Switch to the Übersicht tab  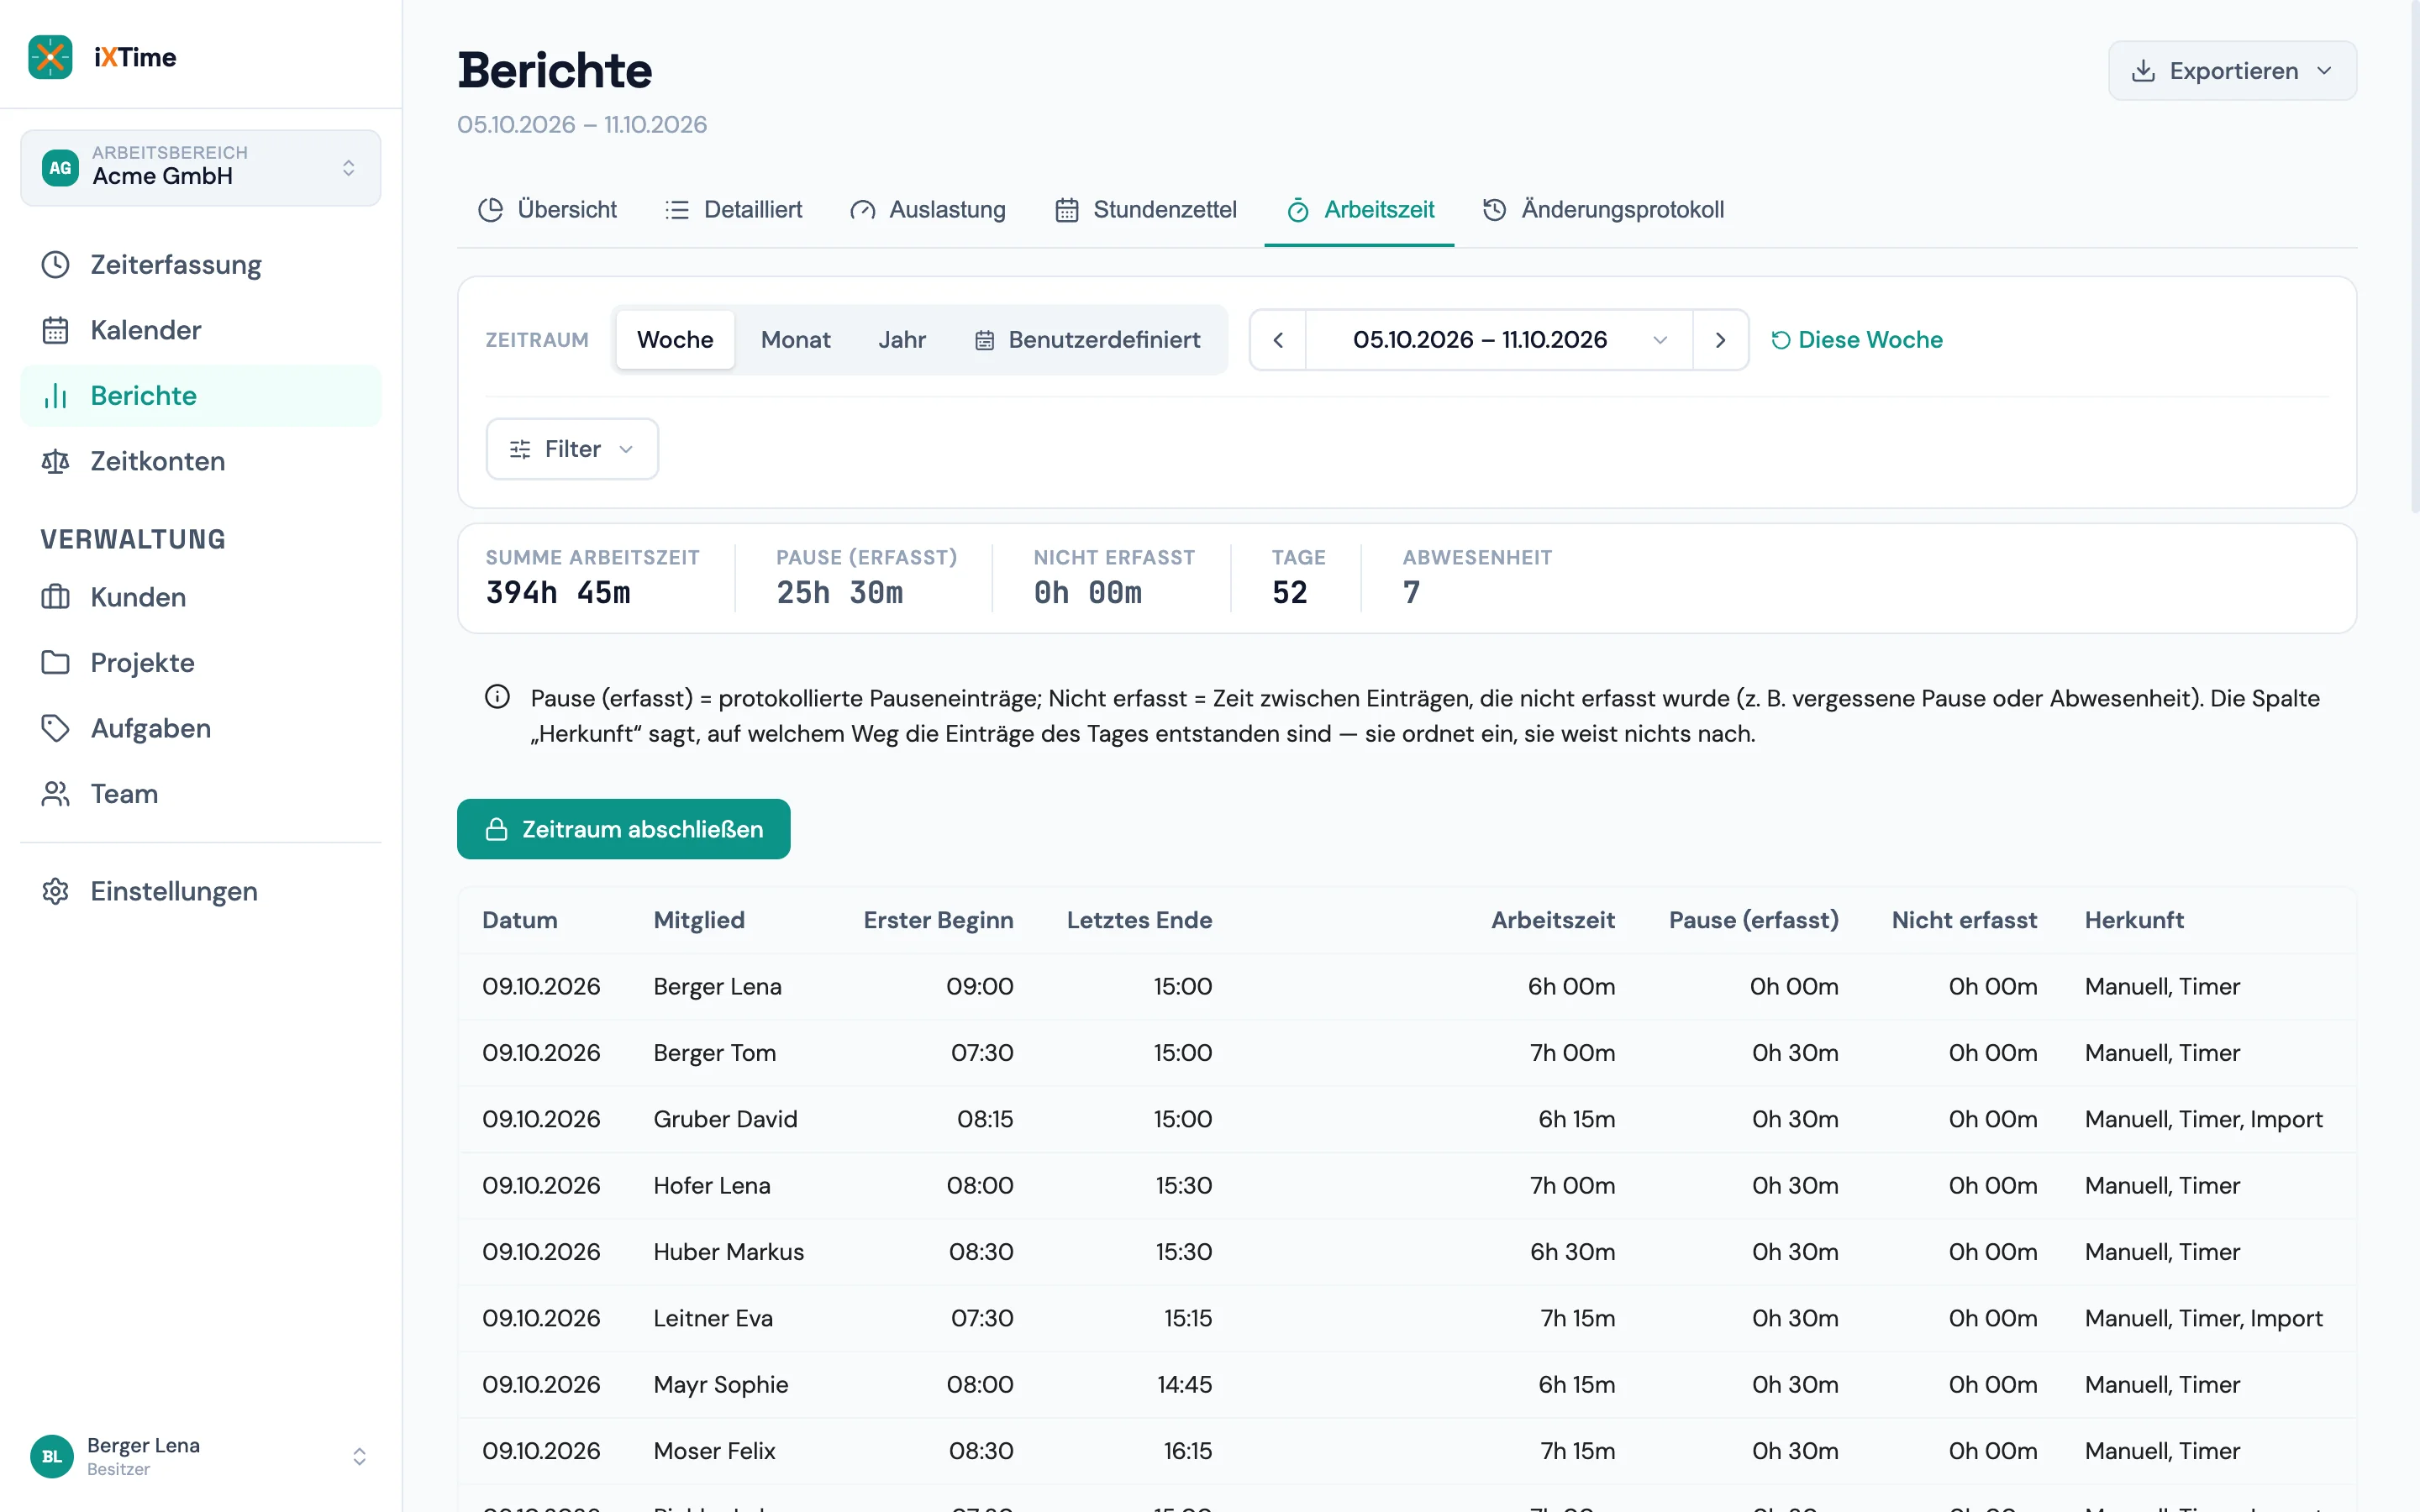[548, 210]
